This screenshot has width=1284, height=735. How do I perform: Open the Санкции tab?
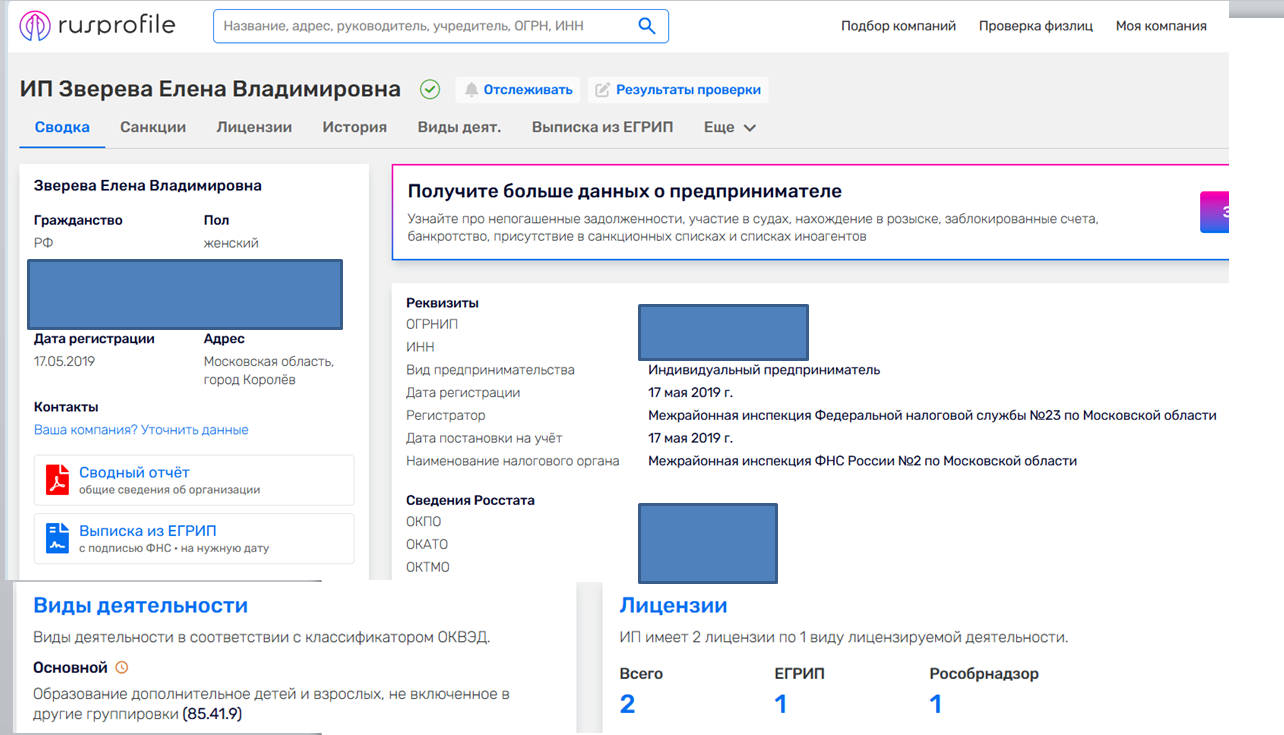pos(153,128)
